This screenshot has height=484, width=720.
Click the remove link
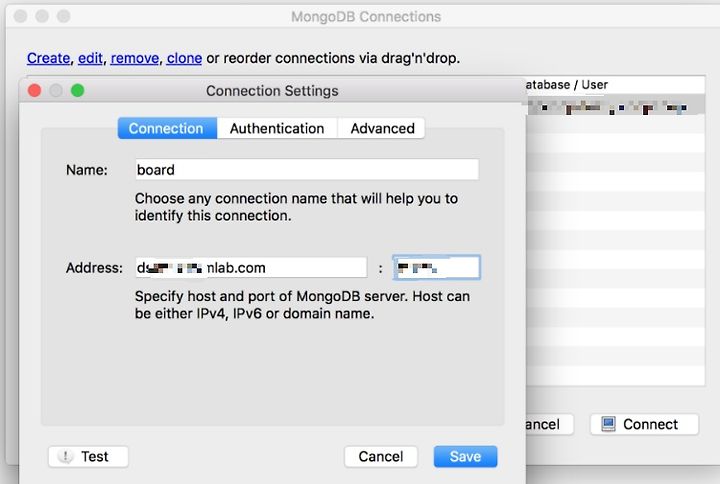[x=135, y=58]
